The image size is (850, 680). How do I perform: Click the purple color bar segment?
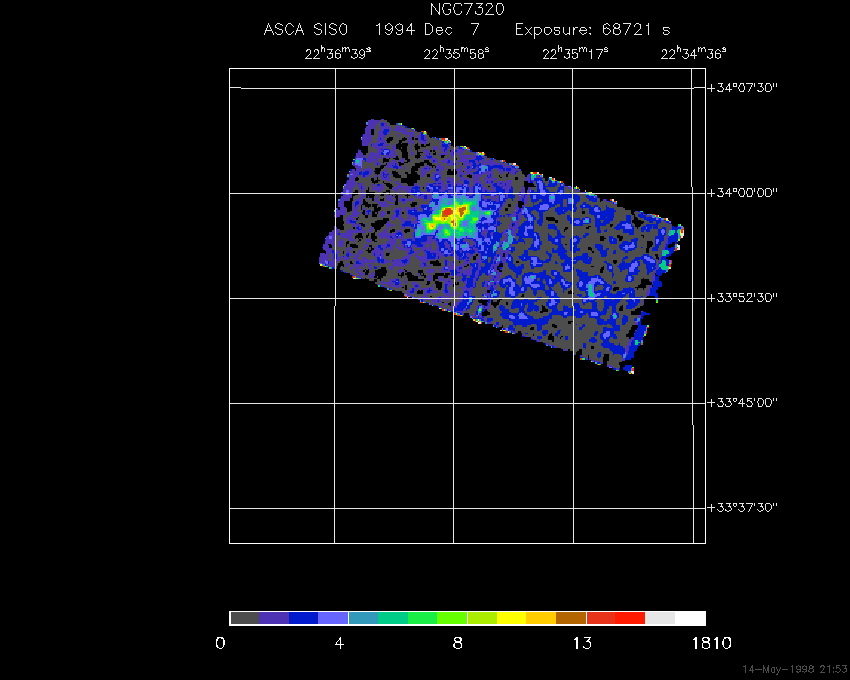(x=274, y=618)
